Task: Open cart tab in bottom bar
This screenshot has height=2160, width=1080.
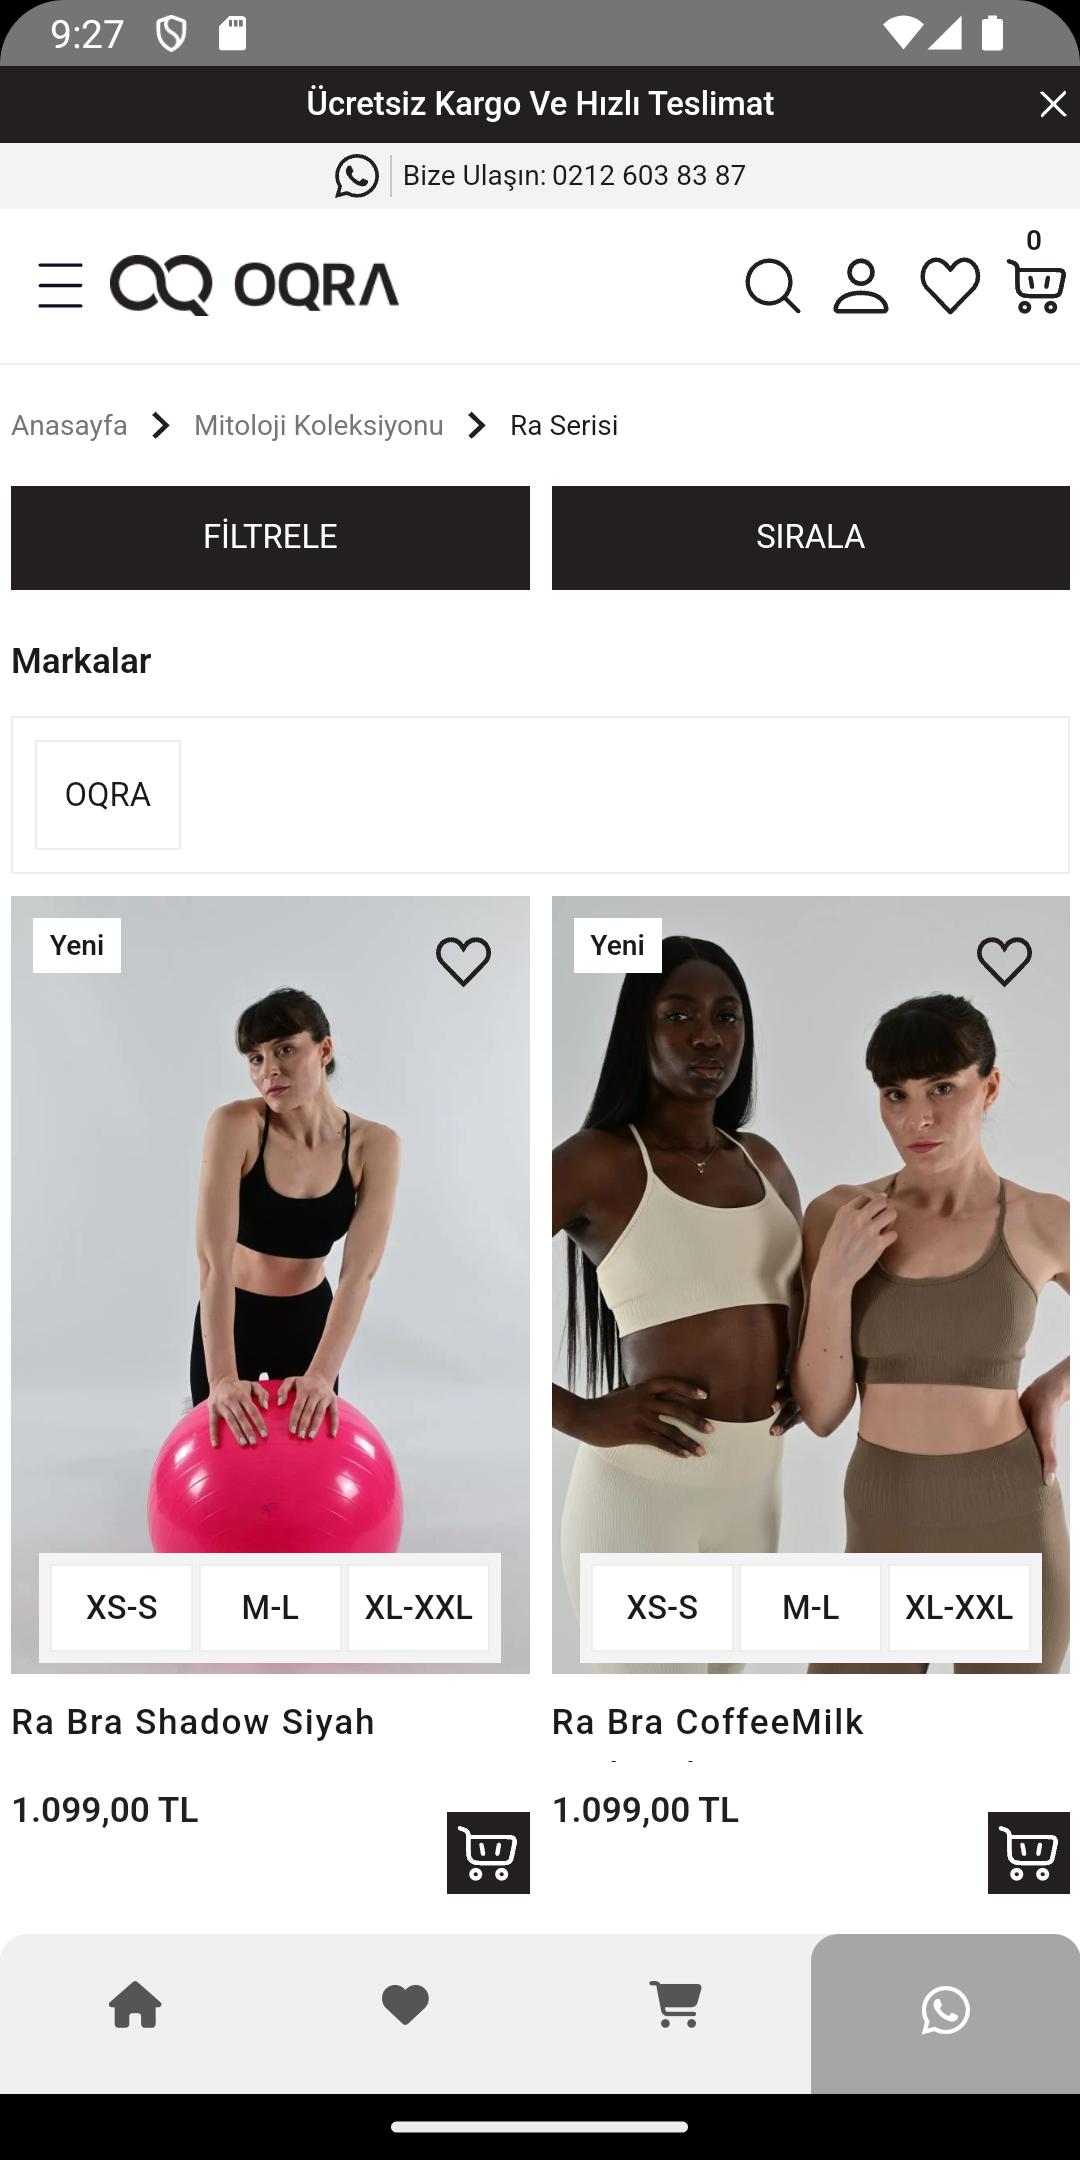Action: (x=676, y=2005)
